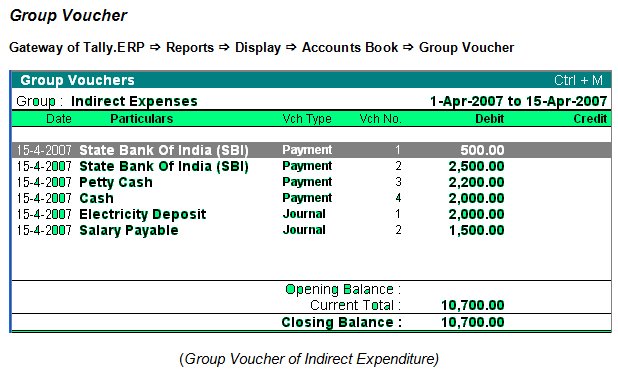Select the Payment voucher 1 row for 500.00
Screen dimensions: 618x373
click(x=311, y=150)
